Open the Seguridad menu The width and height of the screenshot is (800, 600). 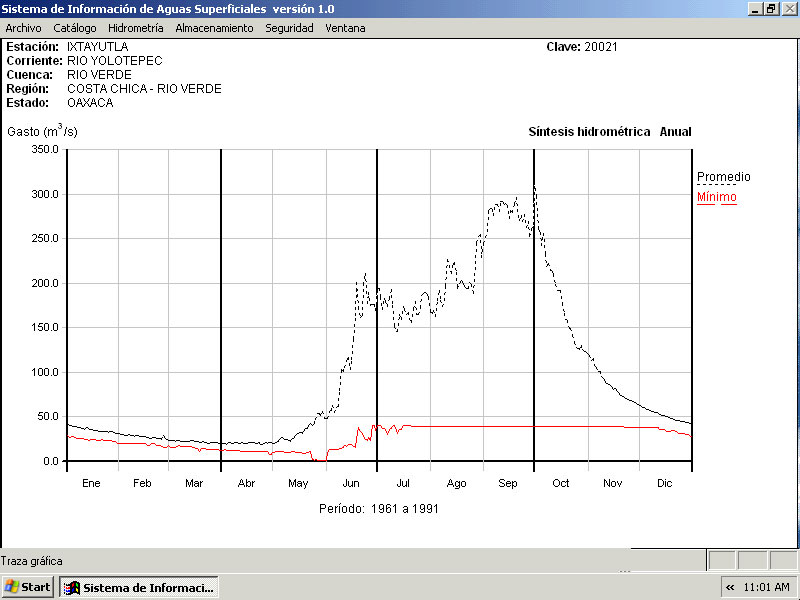289,28
